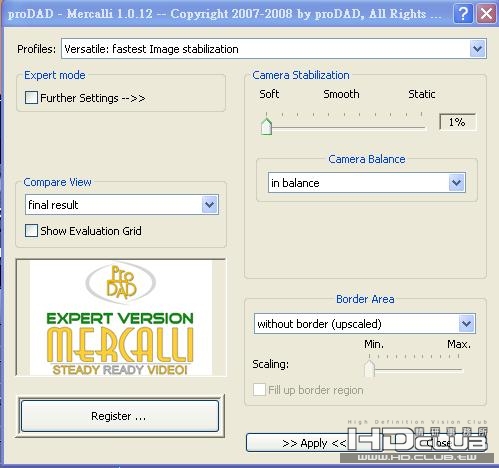The width and height of the screenshot is (499, 468).
Task: Click the 'Smooth' slider label
Action: tap(341, 94)
